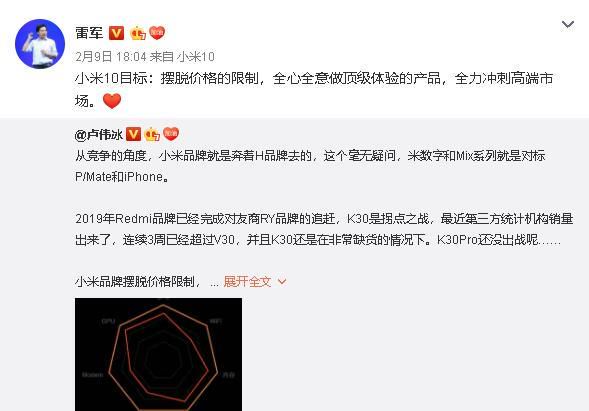Viewport: 589px width, 411px height.
Task: Click the reposted text paragraph about Redmi K30
Action: pyautogui.click(x=324, y=229)
